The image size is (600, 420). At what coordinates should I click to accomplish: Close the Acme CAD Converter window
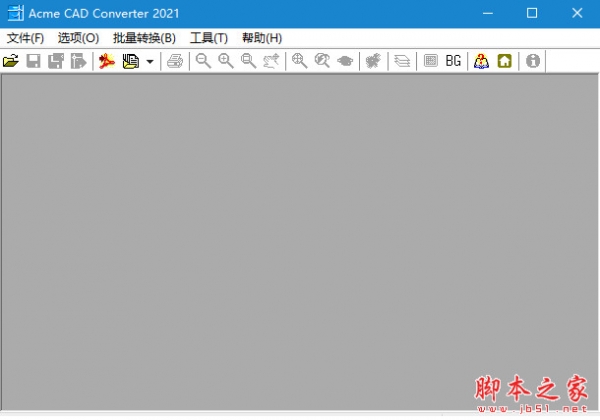[577, 13]
